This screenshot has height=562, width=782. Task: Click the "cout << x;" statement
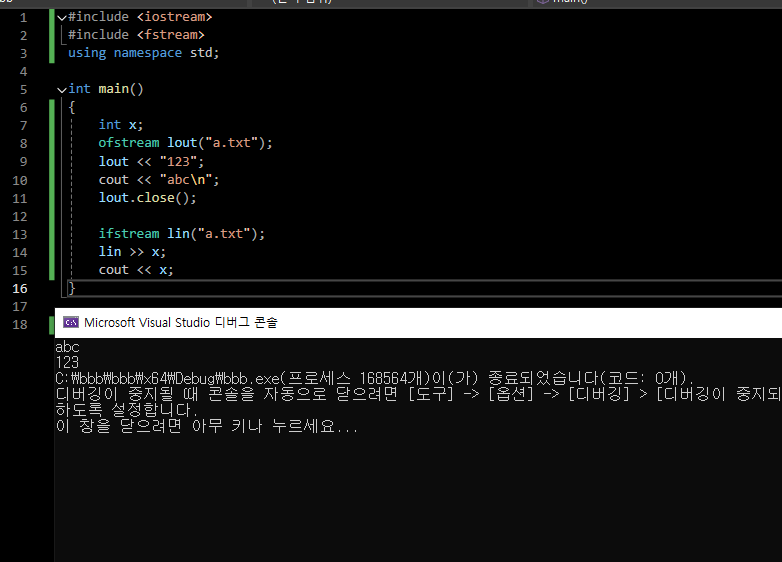point(136,270)
